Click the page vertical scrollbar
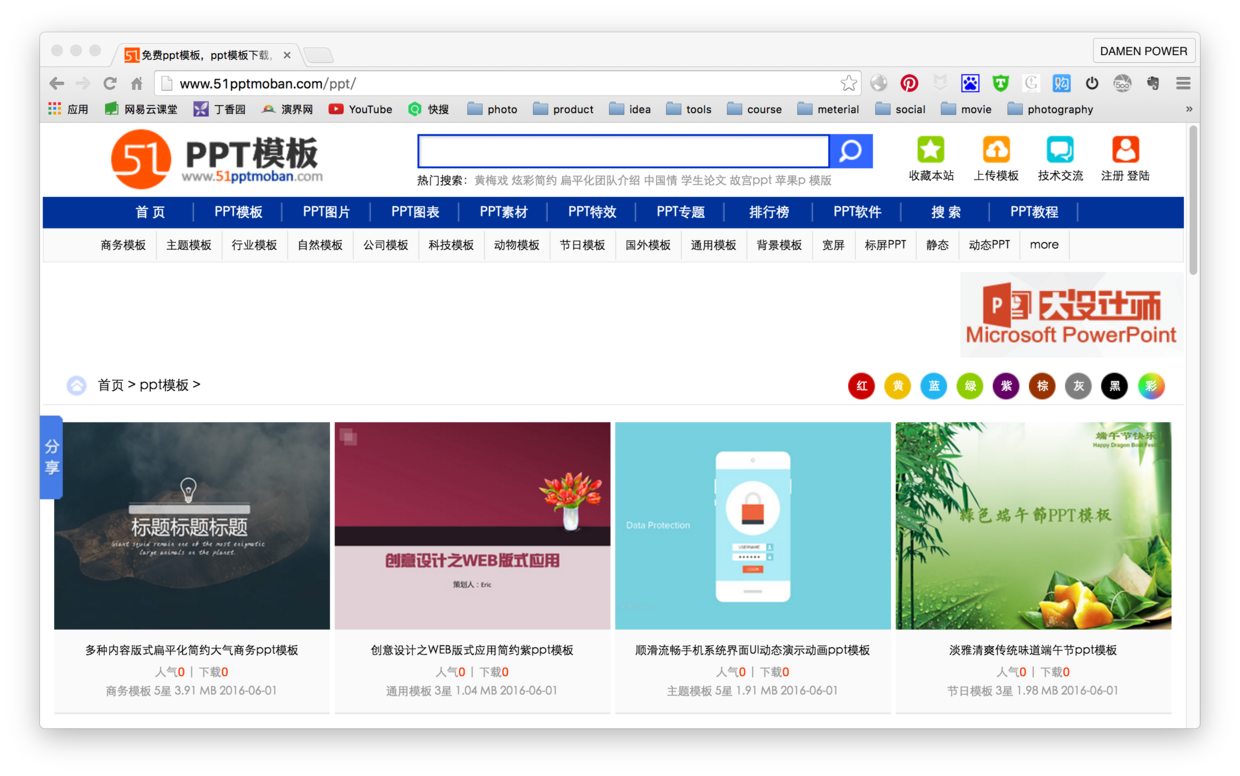Image resolution: width=1240 pixels, height=776 pixels. (1192, 200)
